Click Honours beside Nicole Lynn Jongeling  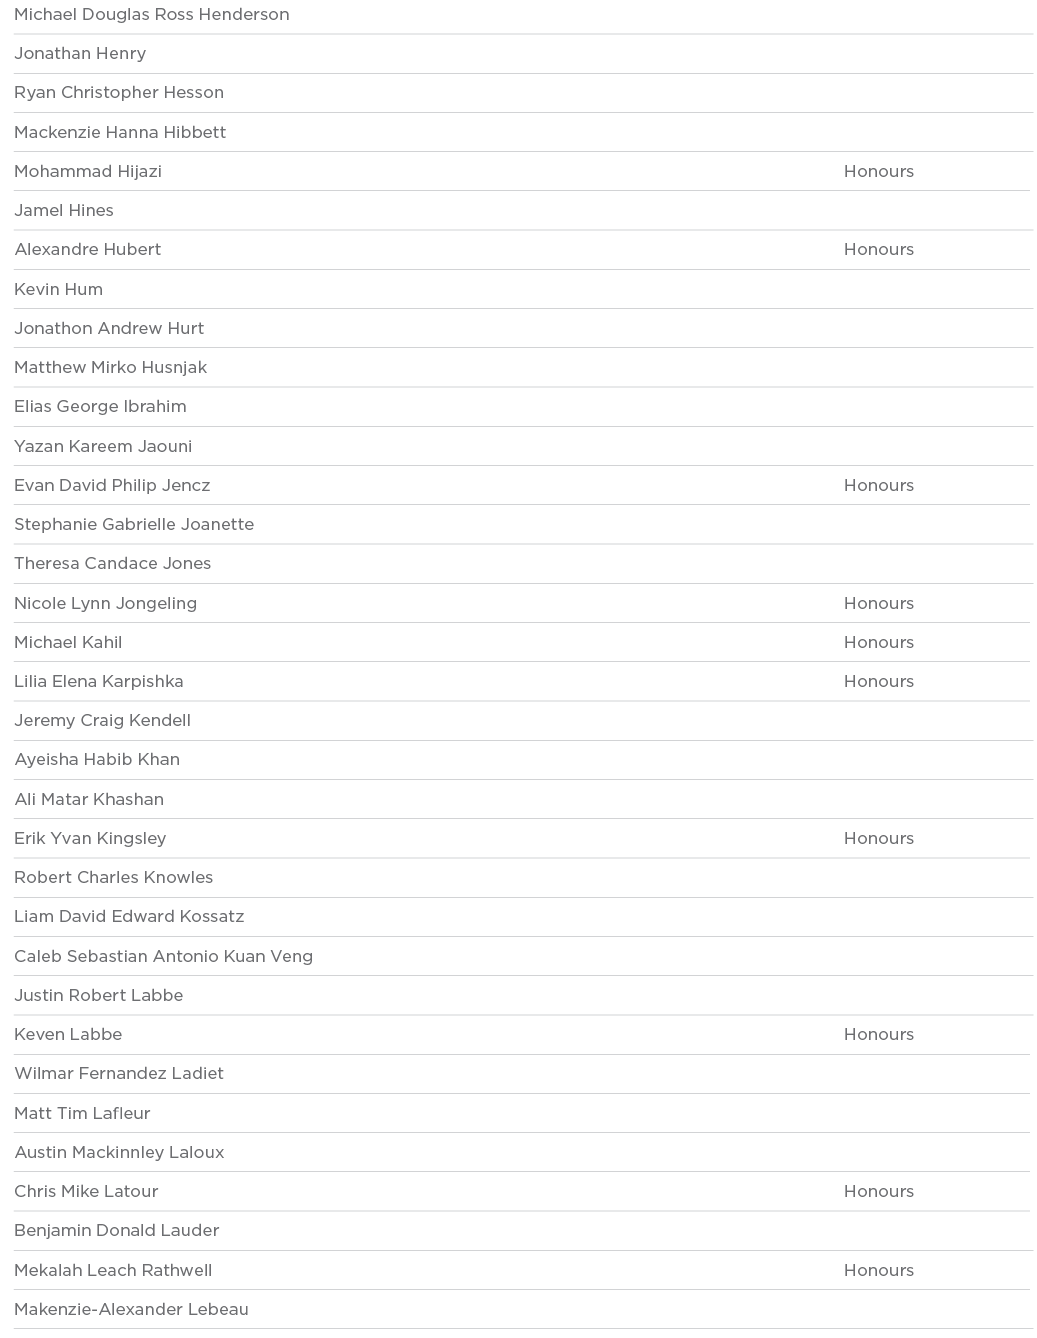click(878, 603)
